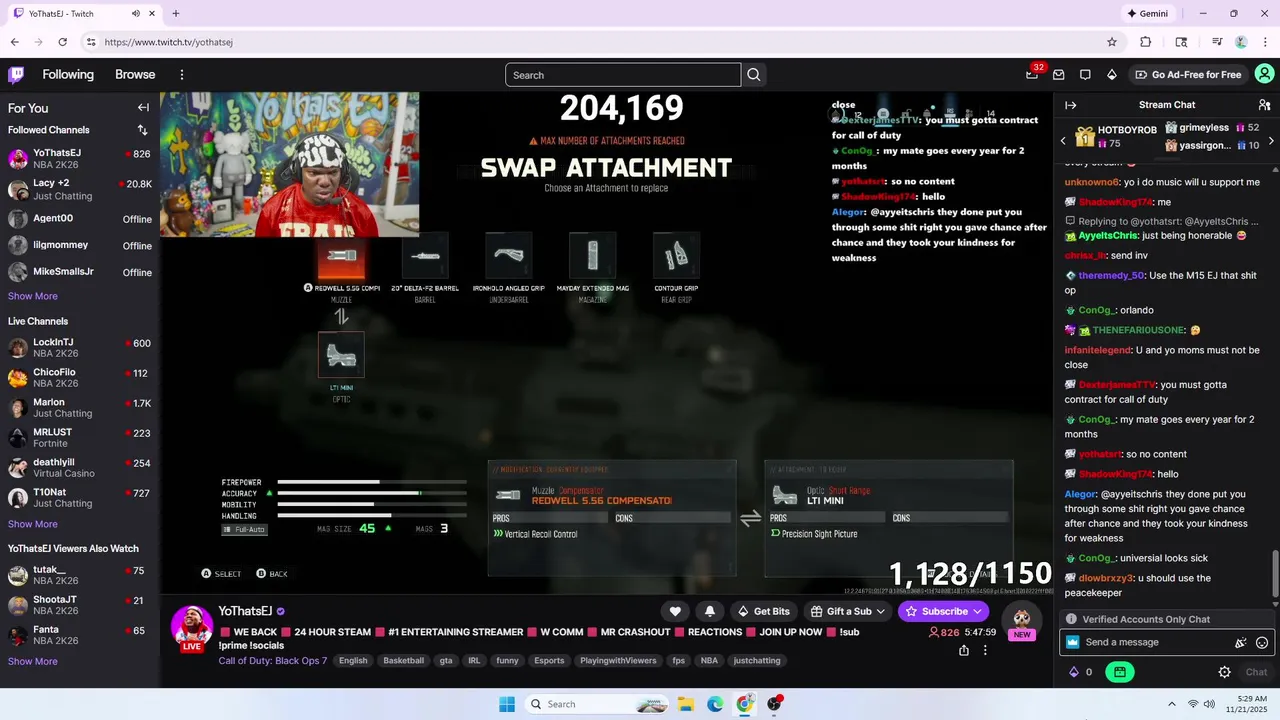Bookmark the page with the star icon
Viewport: 1280px width, 720px height.
(1111, 42)
